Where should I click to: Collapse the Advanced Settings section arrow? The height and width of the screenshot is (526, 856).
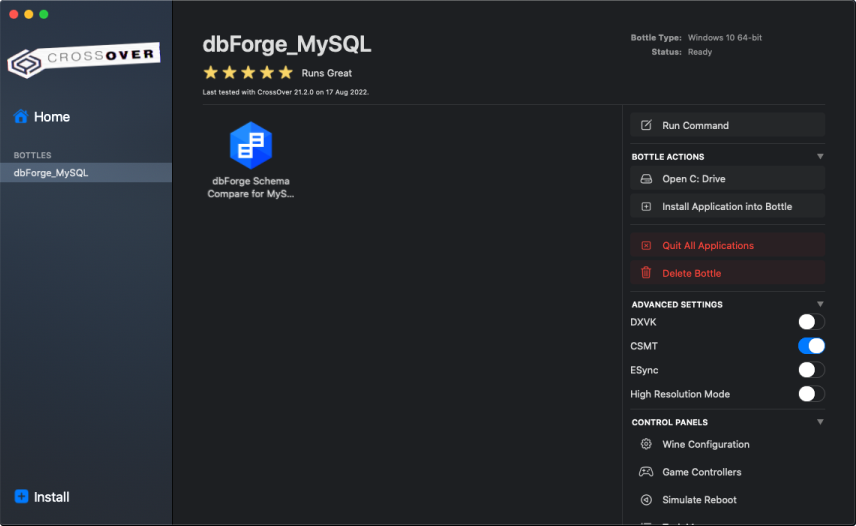click(819, 304)
